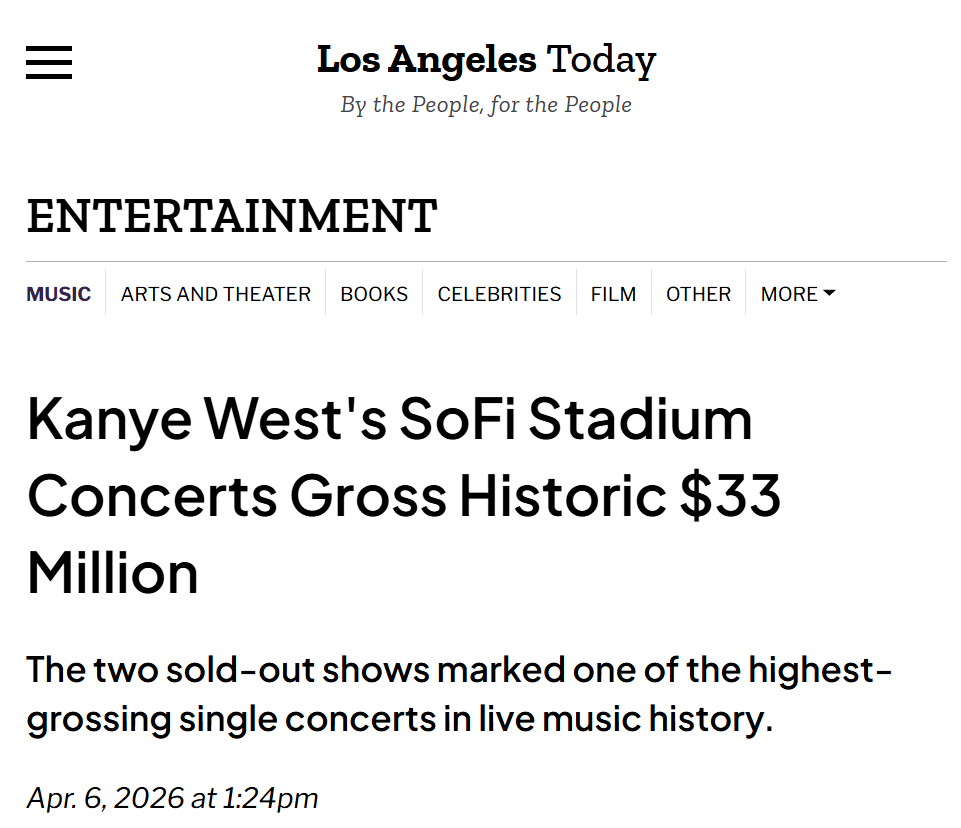Click the divider line under ENTERTAINMENT
The image size is (961, 828).
coord(486,262)
